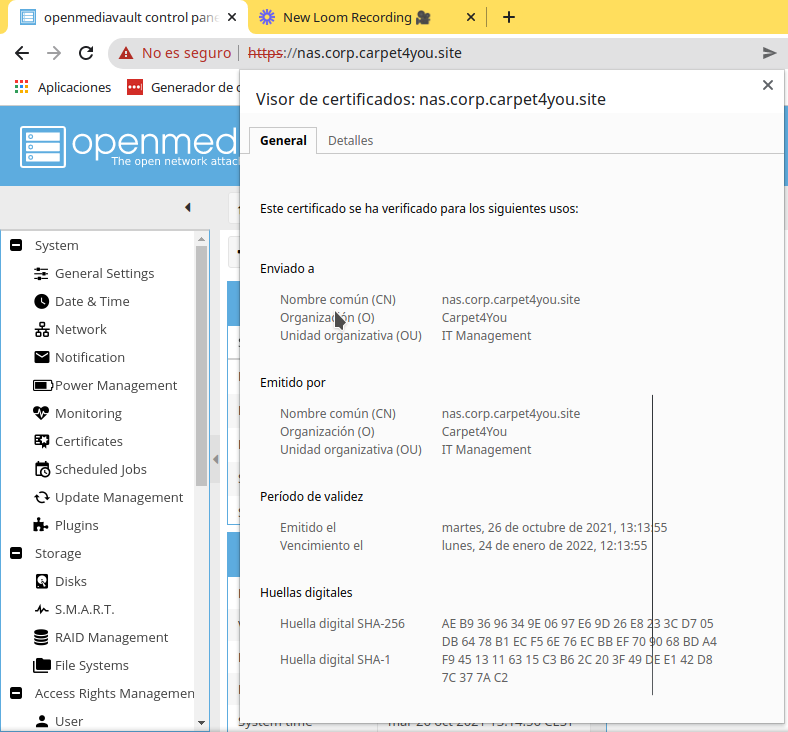Switch to the Detalles certificate tab
Screen dimensions: 788x732
click(x=351, y=141)
